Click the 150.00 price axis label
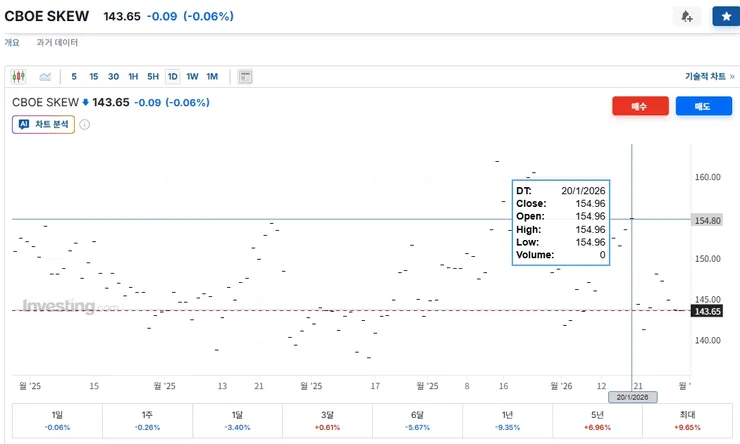740x444 pixels. [707, 259]
